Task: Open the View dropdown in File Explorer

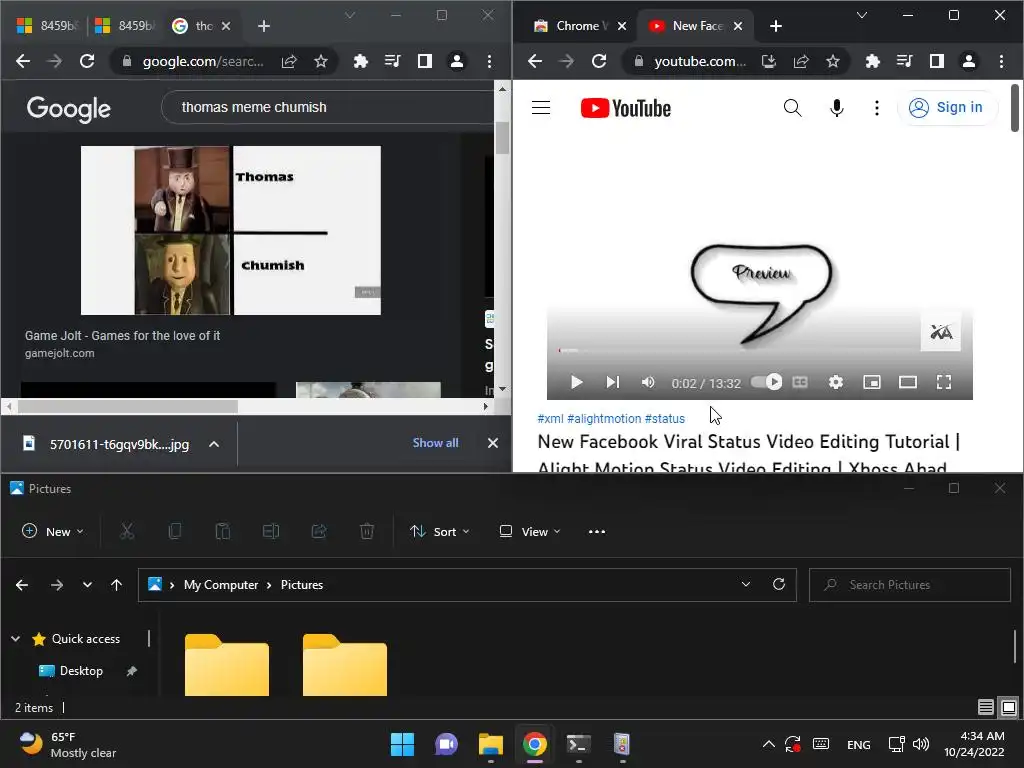Action: pos(530,532)
